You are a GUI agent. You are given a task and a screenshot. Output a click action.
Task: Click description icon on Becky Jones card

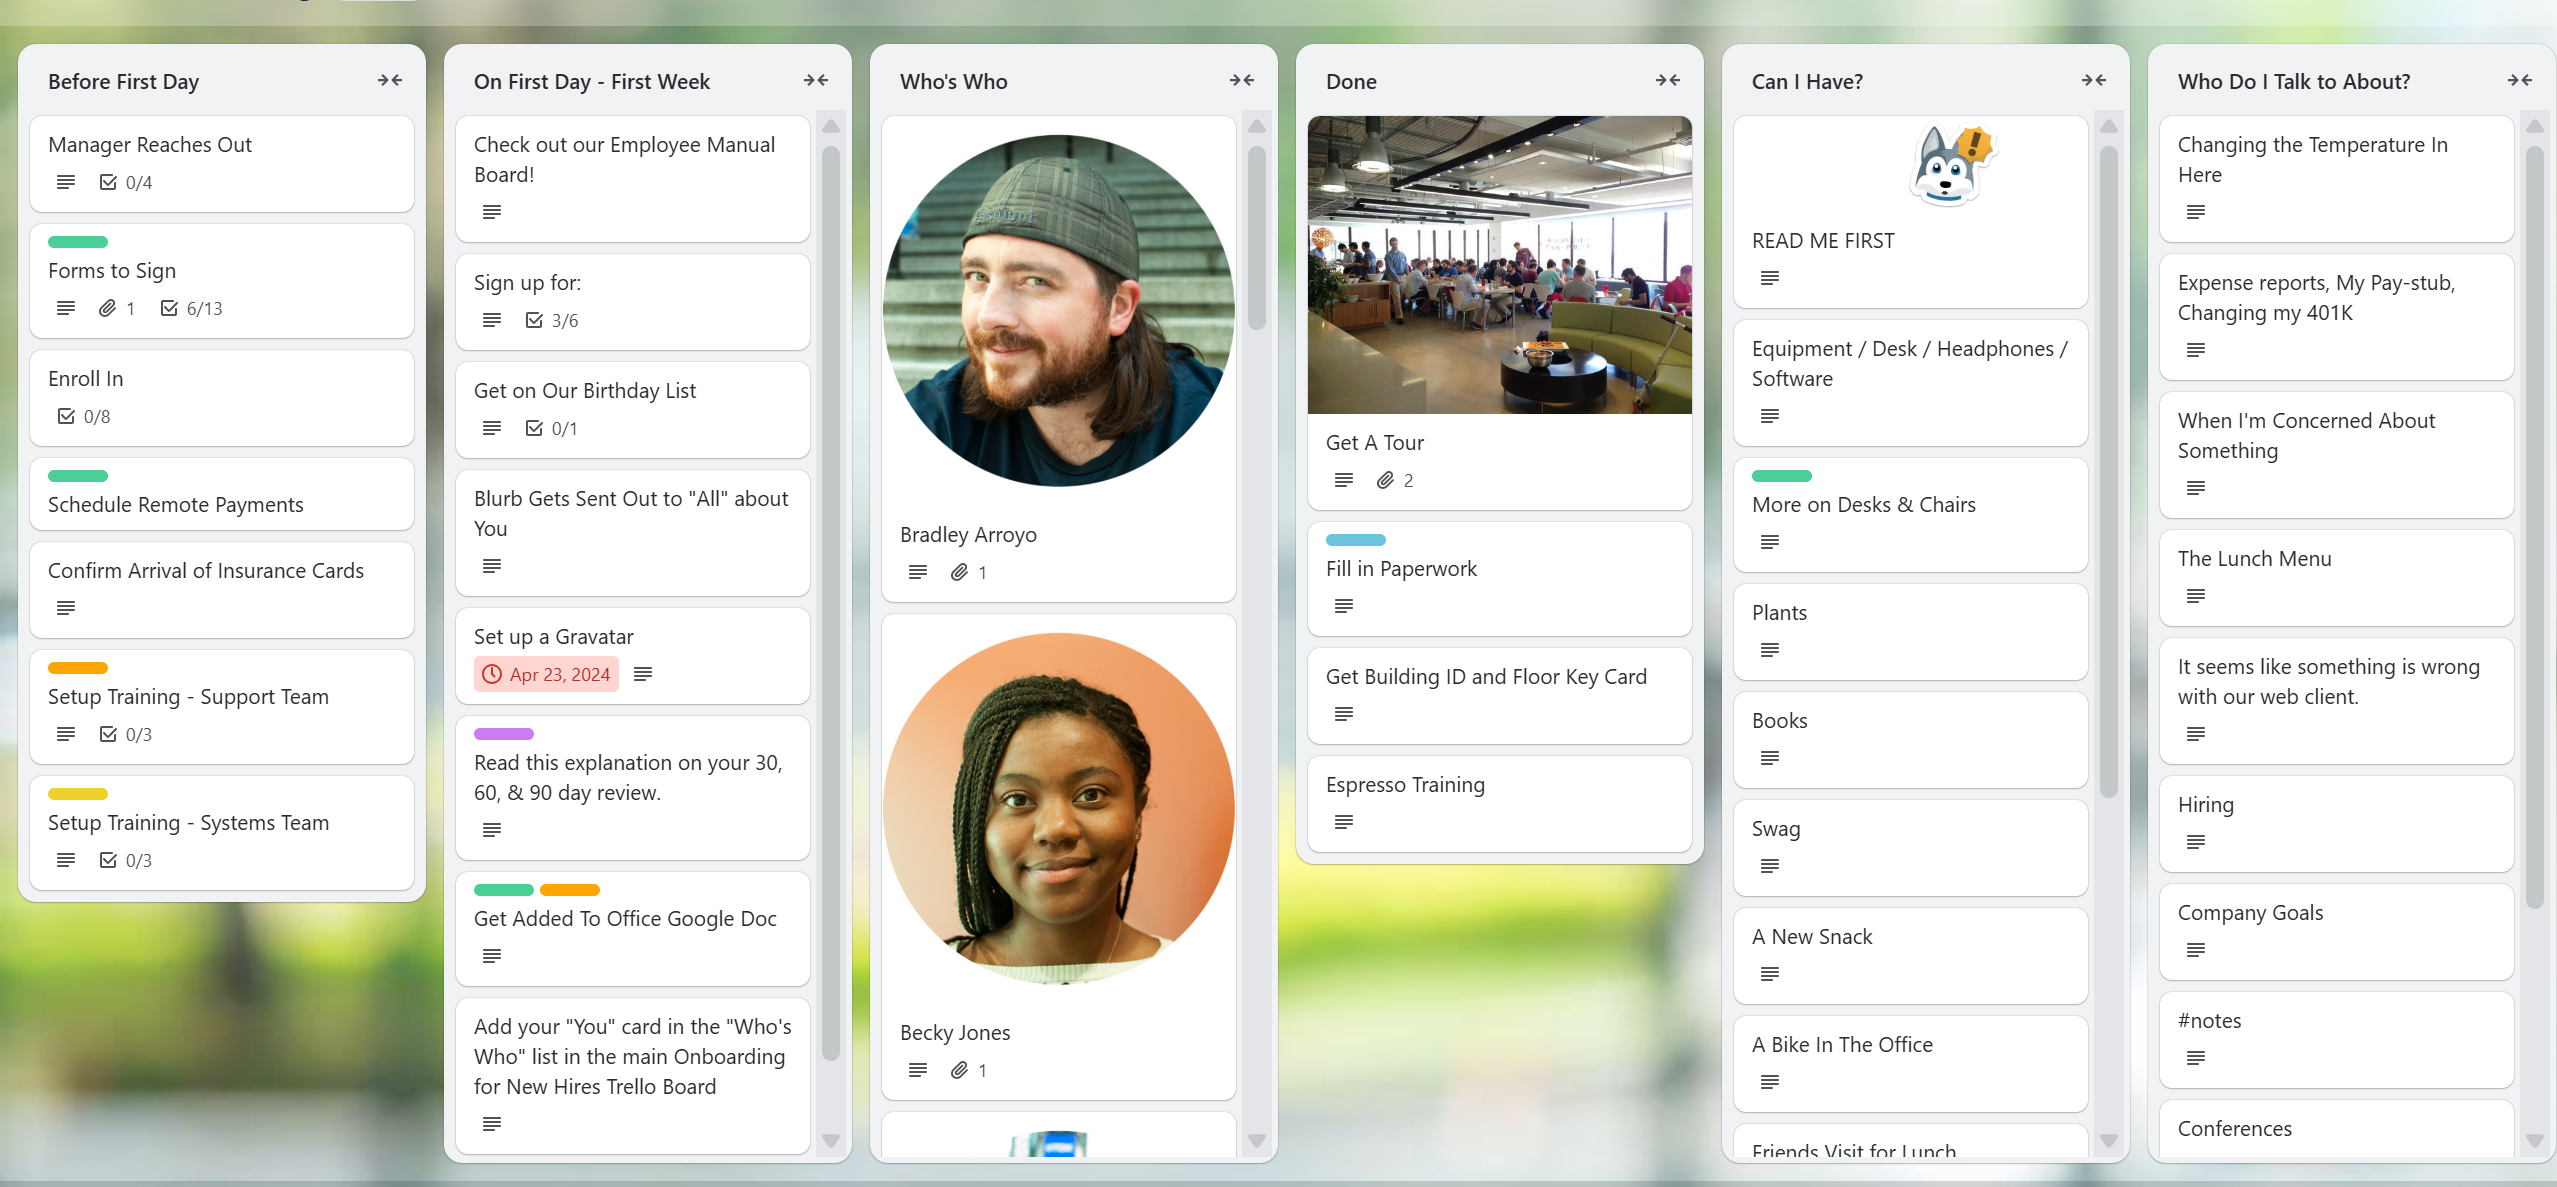[x=918, y=1070]
